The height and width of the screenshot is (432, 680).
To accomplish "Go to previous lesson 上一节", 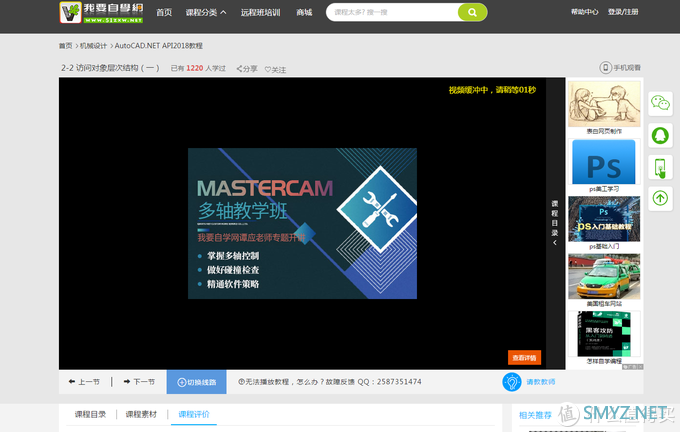I will [x=84, y=382].
